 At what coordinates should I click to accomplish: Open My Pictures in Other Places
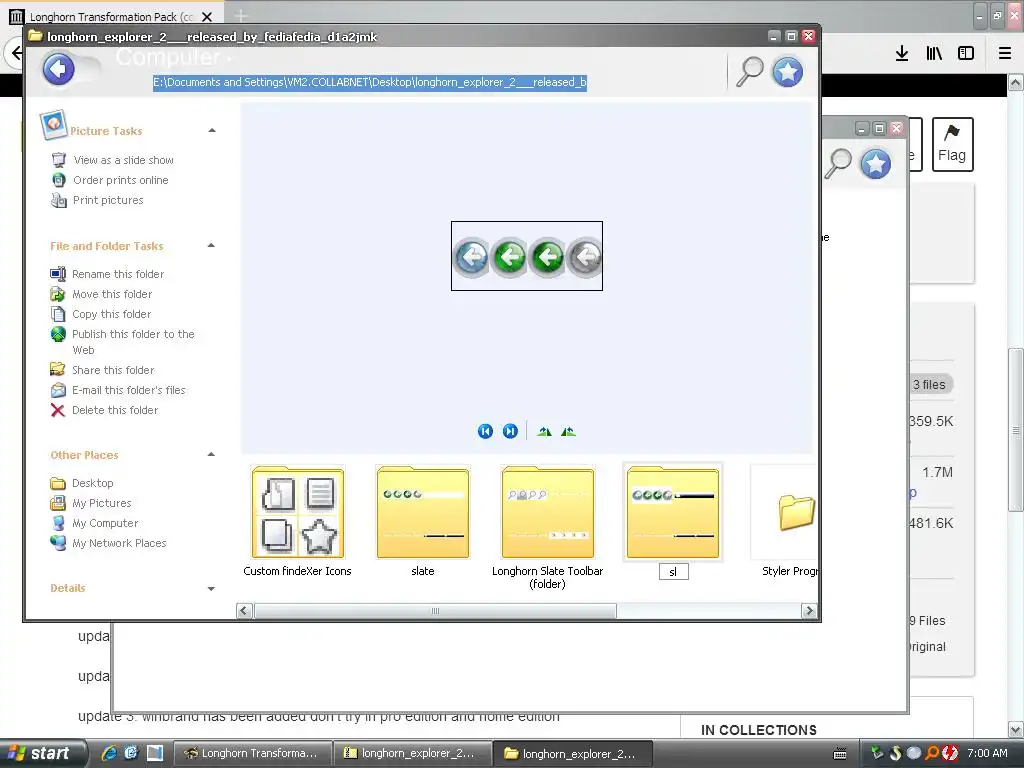pyautogui.click(x=102, y=504)
